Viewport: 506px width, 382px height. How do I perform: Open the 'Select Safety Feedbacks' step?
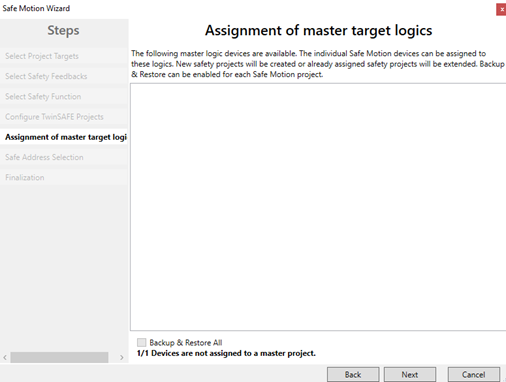coord(63,76)
